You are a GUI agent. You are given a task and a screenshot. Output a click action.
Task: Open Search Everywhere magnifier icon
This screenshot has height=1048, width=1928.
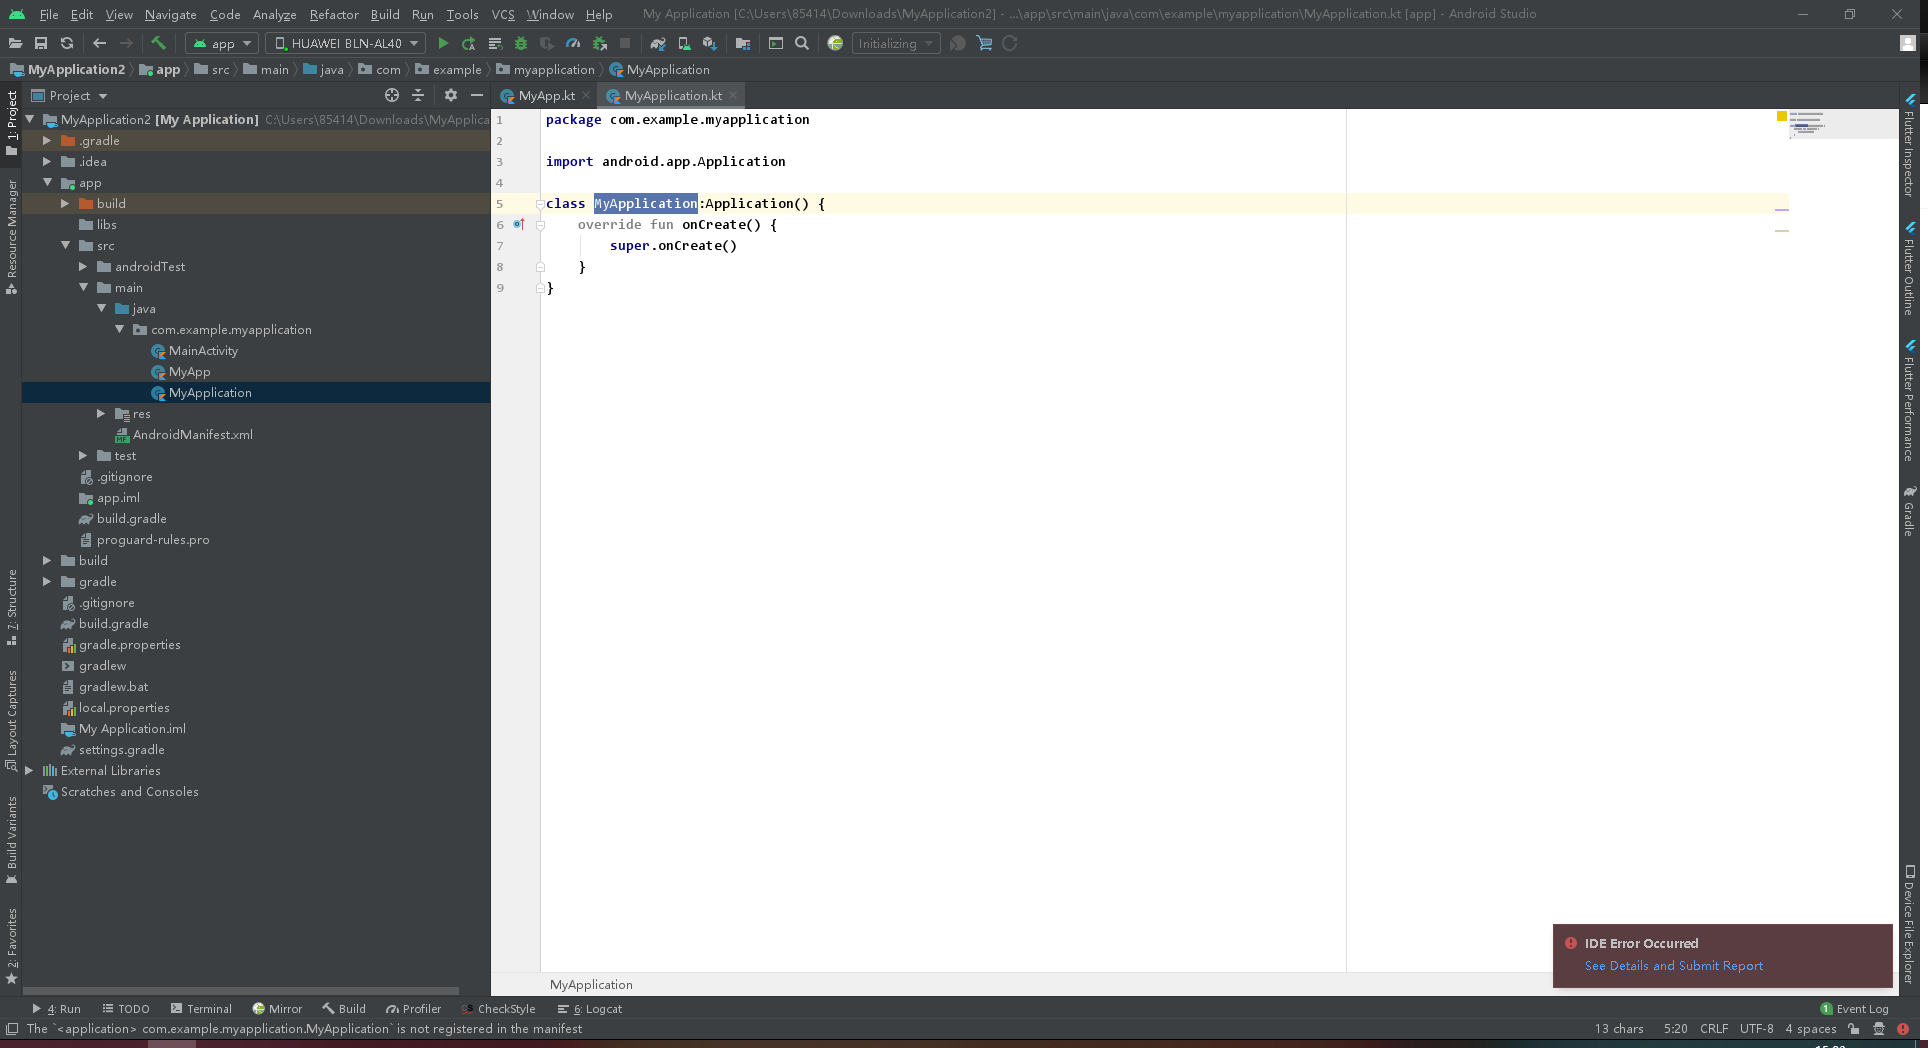tap(802, 43)
